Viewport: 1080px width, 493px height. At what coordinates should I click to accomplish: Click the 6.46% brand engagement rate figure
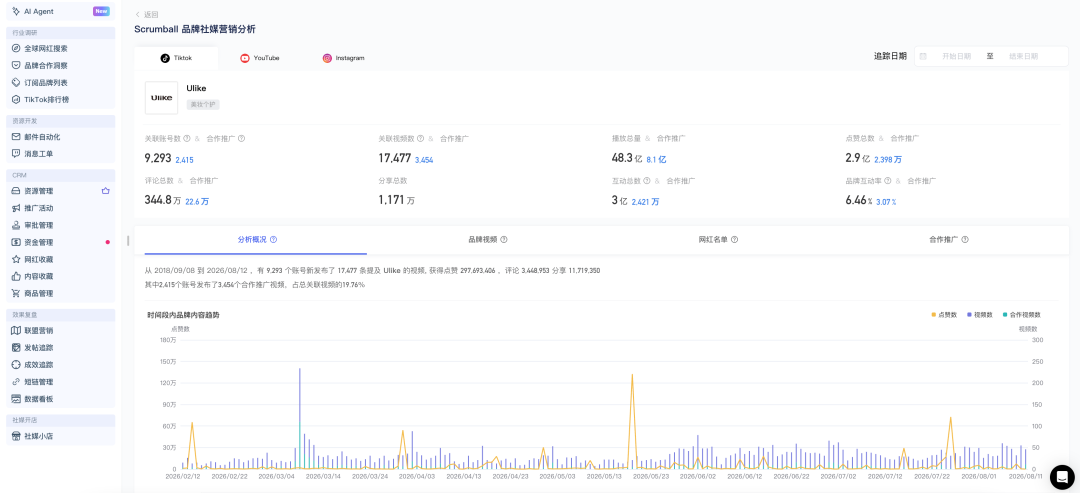(x=859, y=201)
